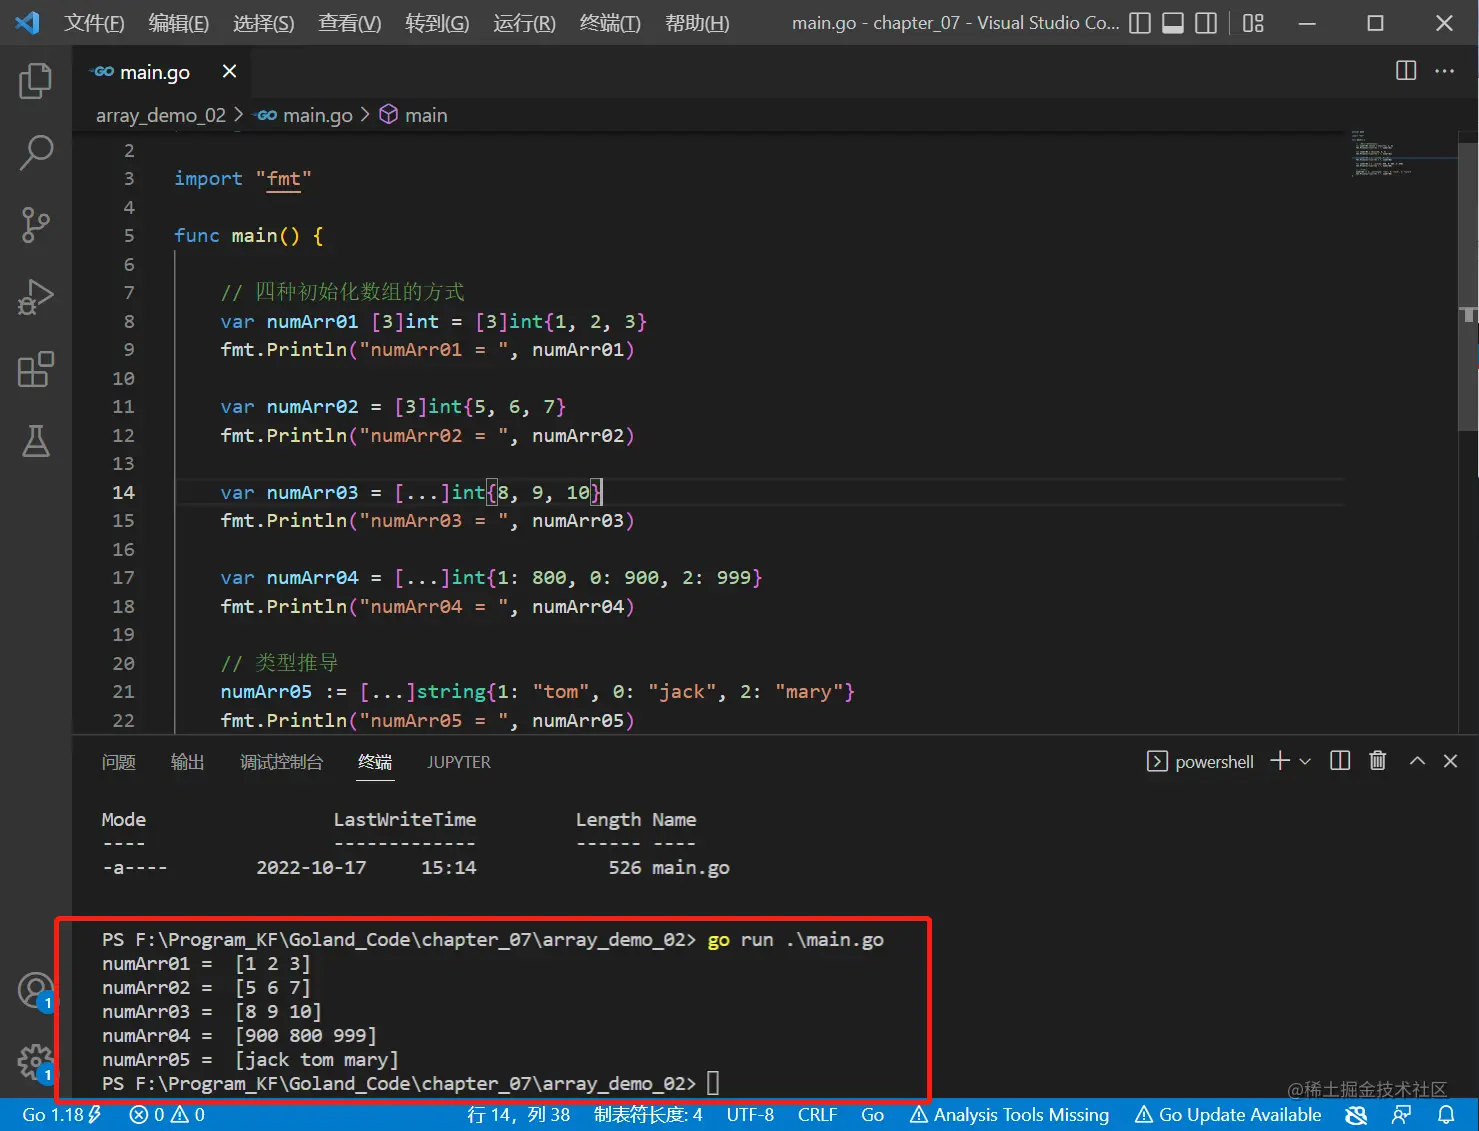Click the VS Code logo icon

point(28,23)
